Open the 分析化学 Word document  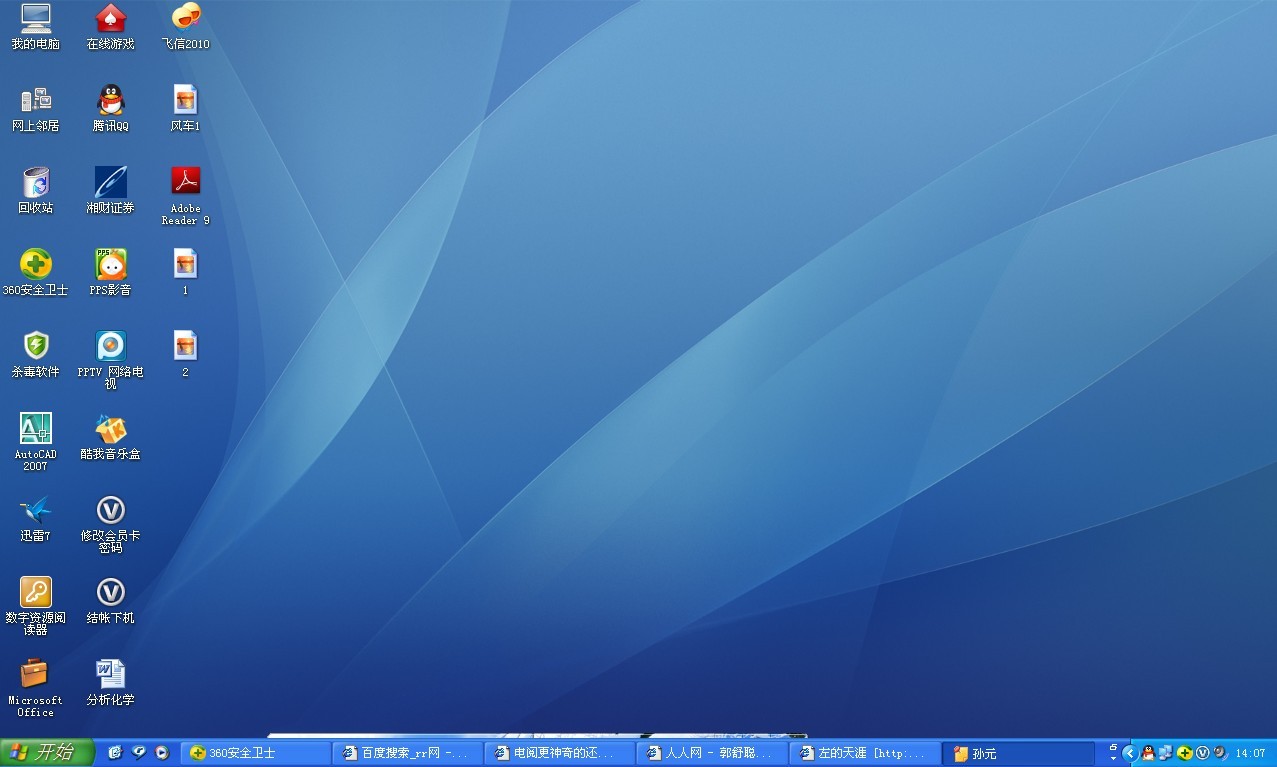[110, 675]
